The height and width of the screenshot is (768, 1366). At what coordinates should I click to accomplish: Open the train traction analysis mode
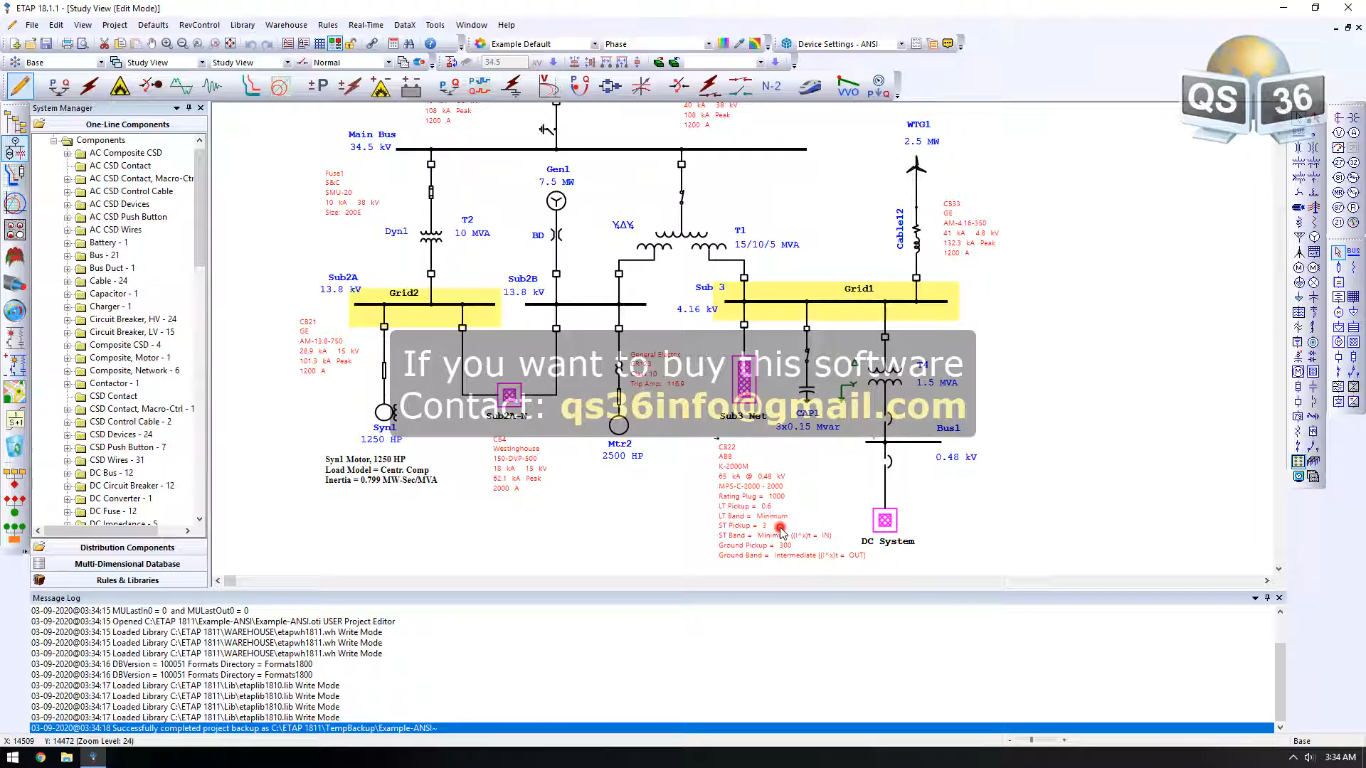pos(809,86)
